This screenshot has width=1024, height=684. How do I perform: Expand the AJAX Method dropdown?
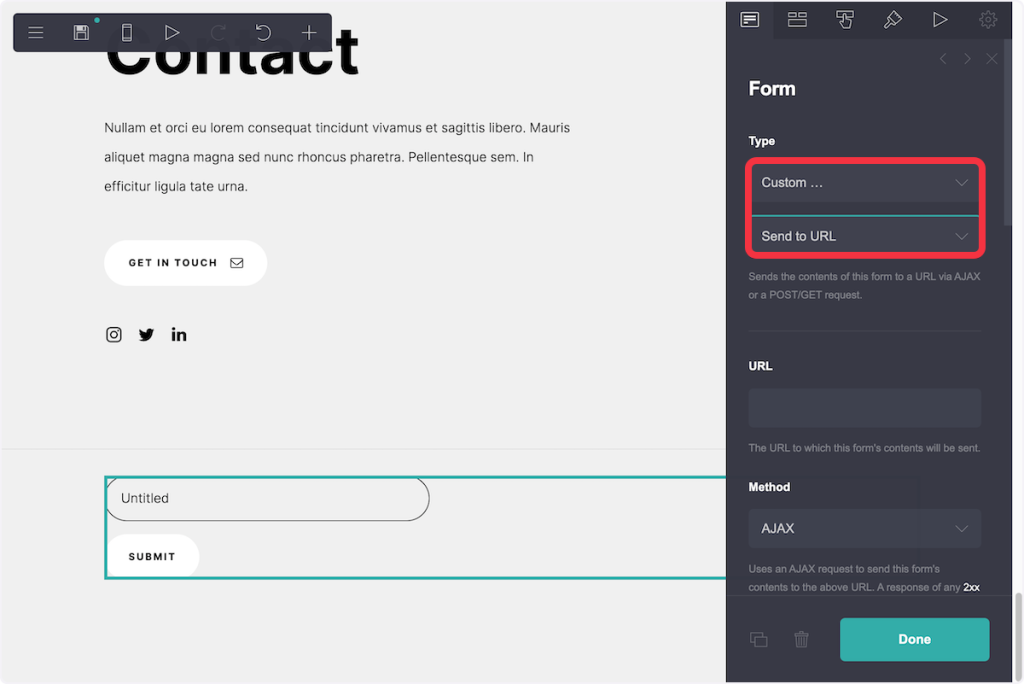point(865,528)
